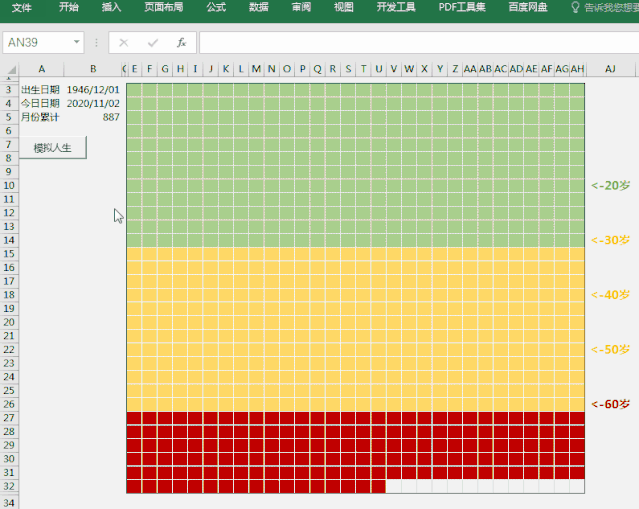Select column header AJ

pyautogui.click(x=610, y=69)
